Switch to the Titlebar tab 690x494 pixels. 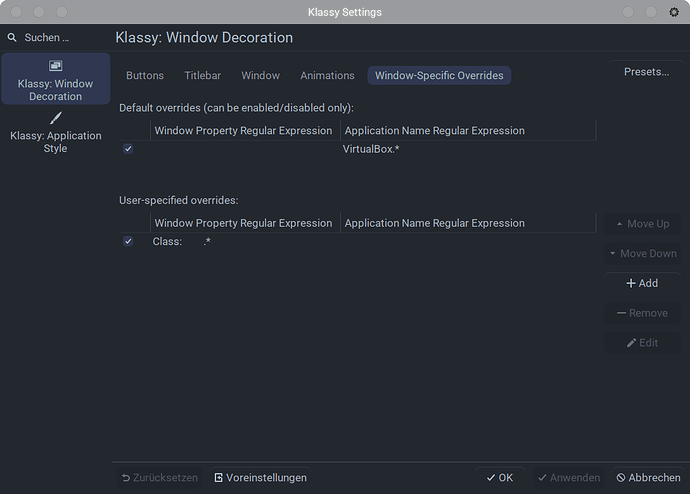(202, 76)
